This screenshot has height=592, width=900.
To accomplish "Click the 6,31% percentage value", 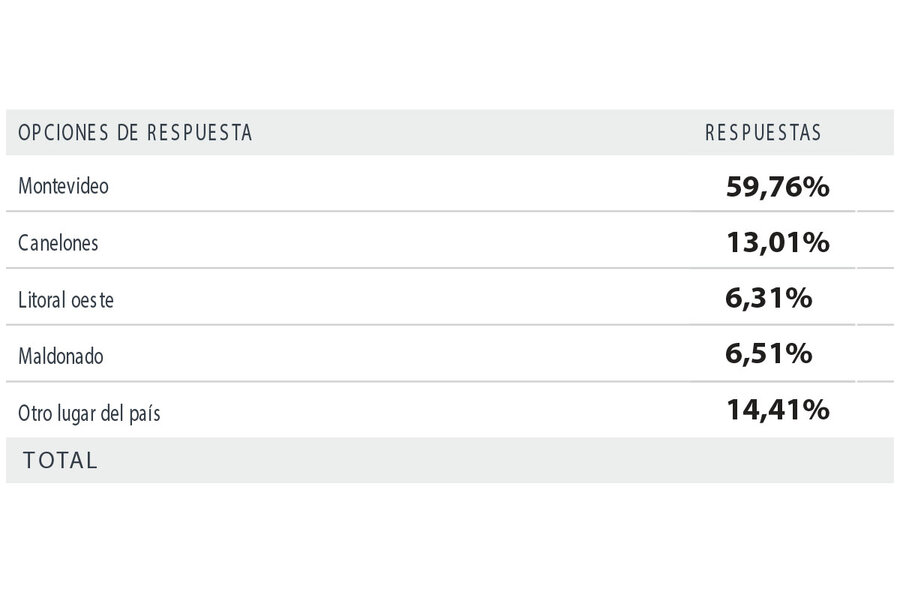I will 769,298.
